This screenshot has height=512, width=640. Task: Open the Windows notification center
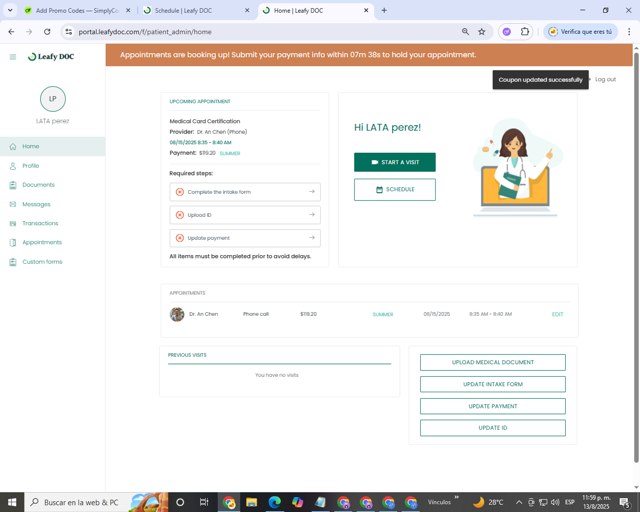tap(624, 502)
